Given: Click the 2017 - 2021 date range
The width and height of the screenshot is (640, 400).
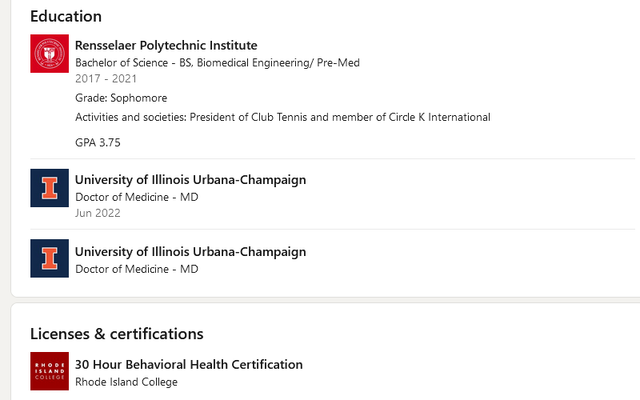Looking at the screenshot, I should pos(106,79).
